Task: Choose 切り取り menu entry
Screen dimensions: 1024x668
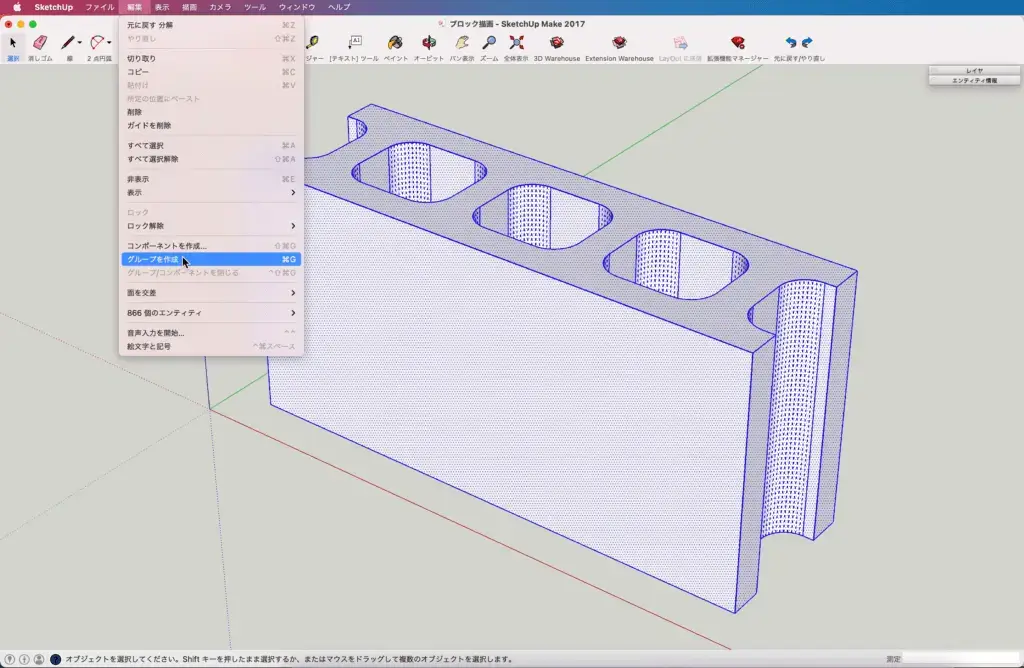Action: point(211,59)
